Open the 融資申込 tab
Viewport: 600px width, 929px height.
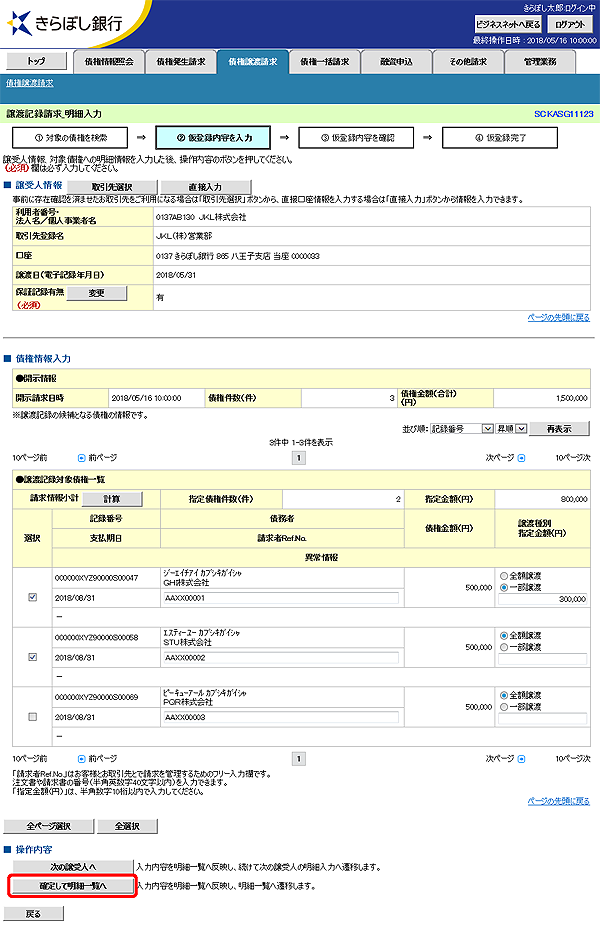[396, 62]
